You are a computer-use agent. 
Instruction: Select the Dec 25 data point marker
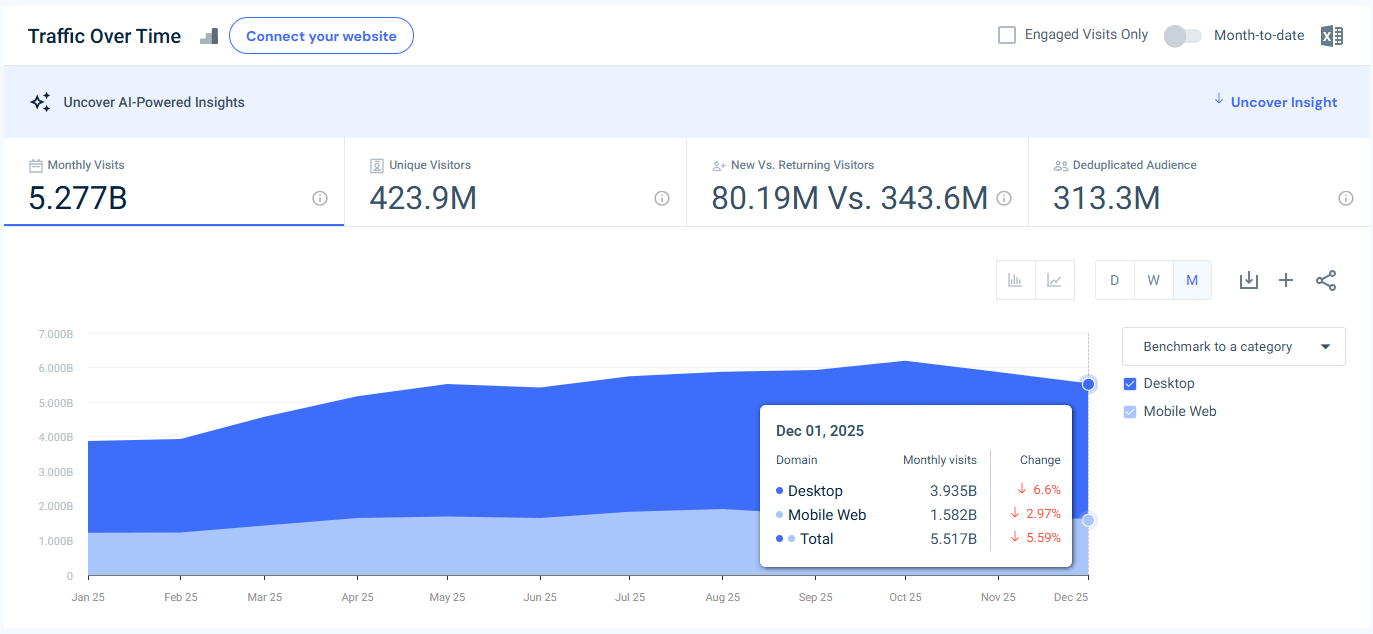pos(1087,383)
